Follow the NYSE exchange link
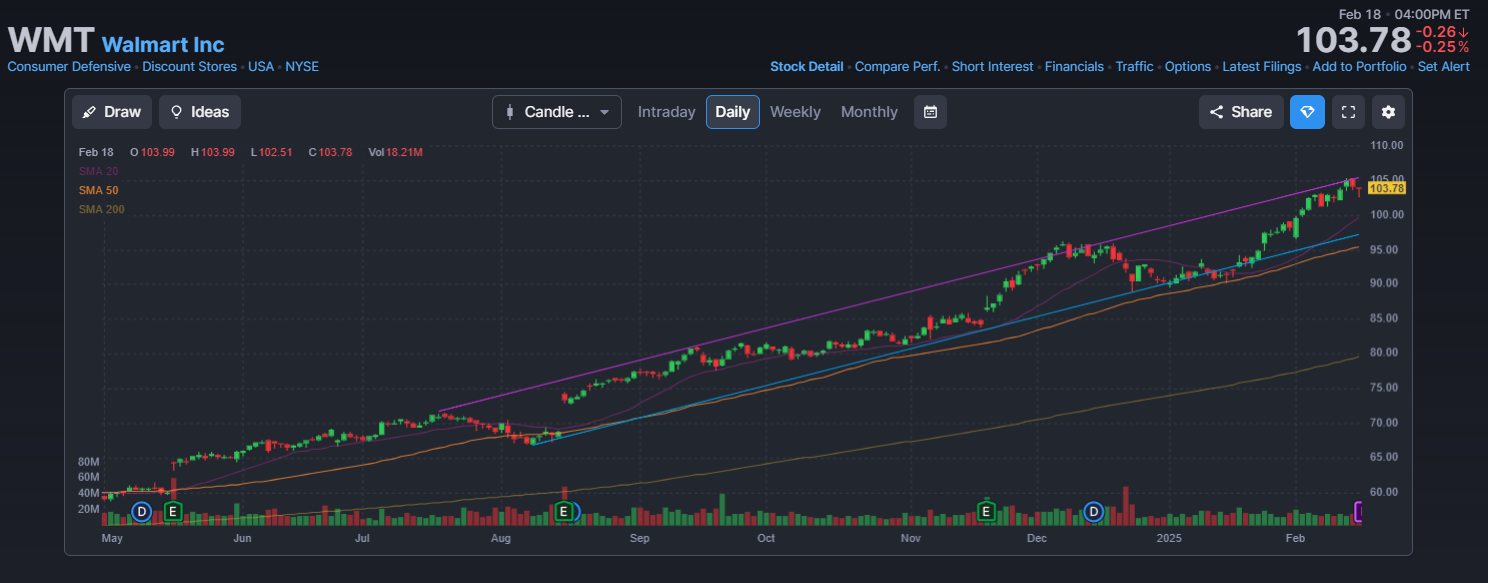The image size is (1488, 583). 302,66
